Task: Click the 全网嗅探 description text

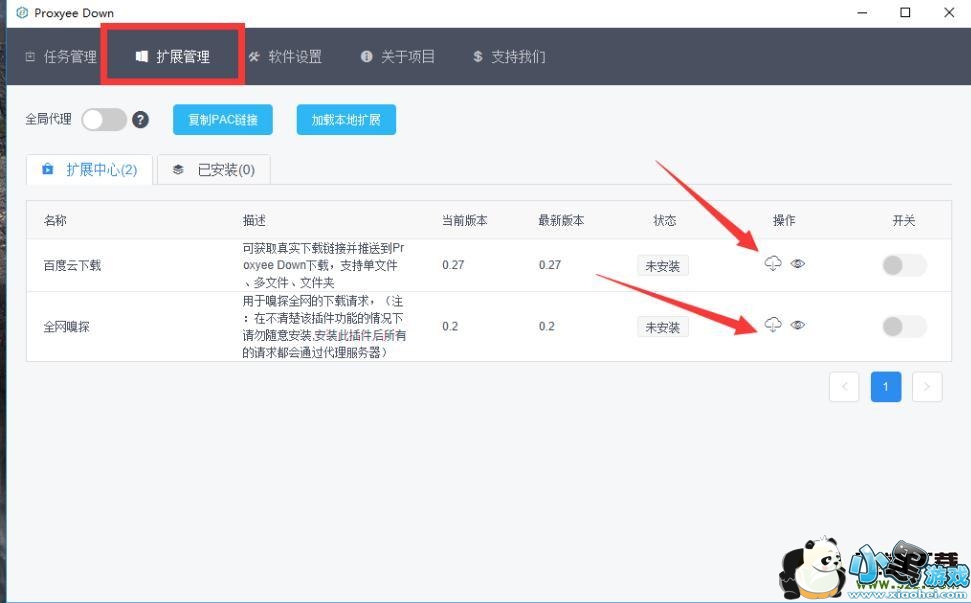Action: pos(324,326)
